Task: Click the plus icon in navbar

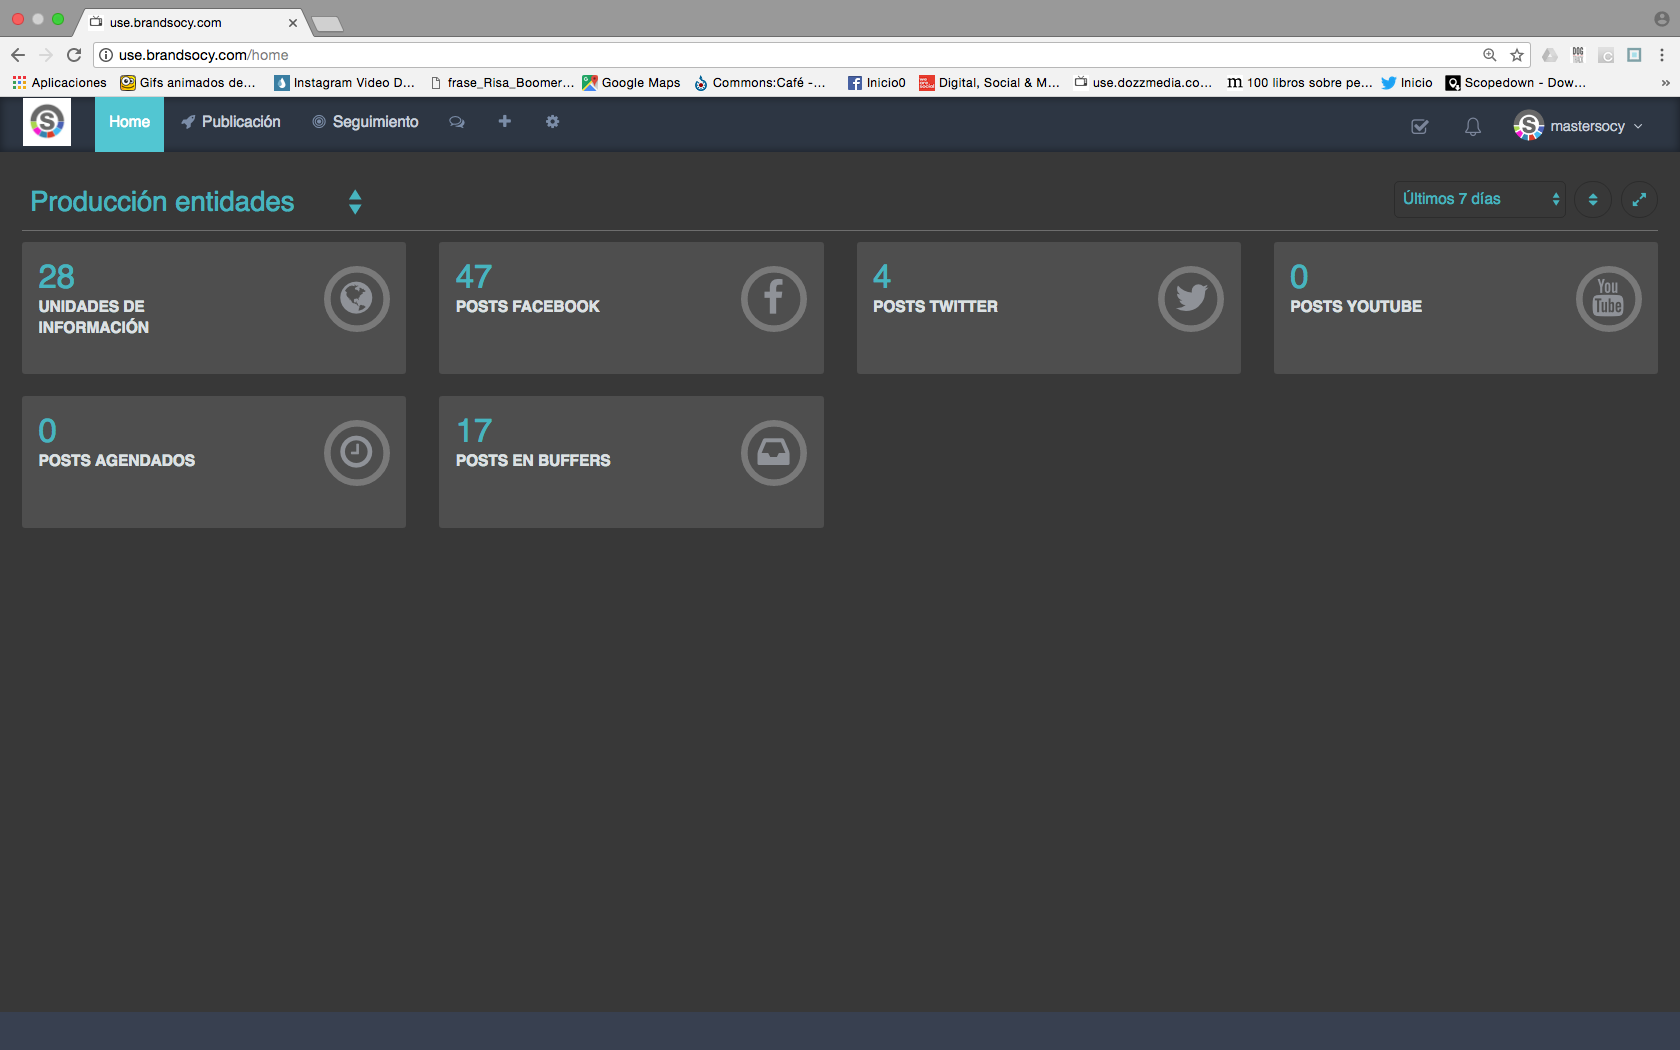Action: [505, 121]
